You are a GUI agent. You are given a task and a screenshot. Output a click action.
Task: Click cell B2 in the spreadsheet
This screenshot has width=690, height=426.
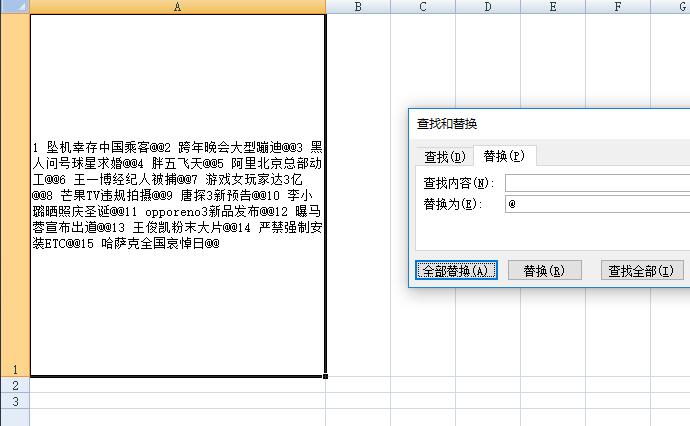coord(358,385)
